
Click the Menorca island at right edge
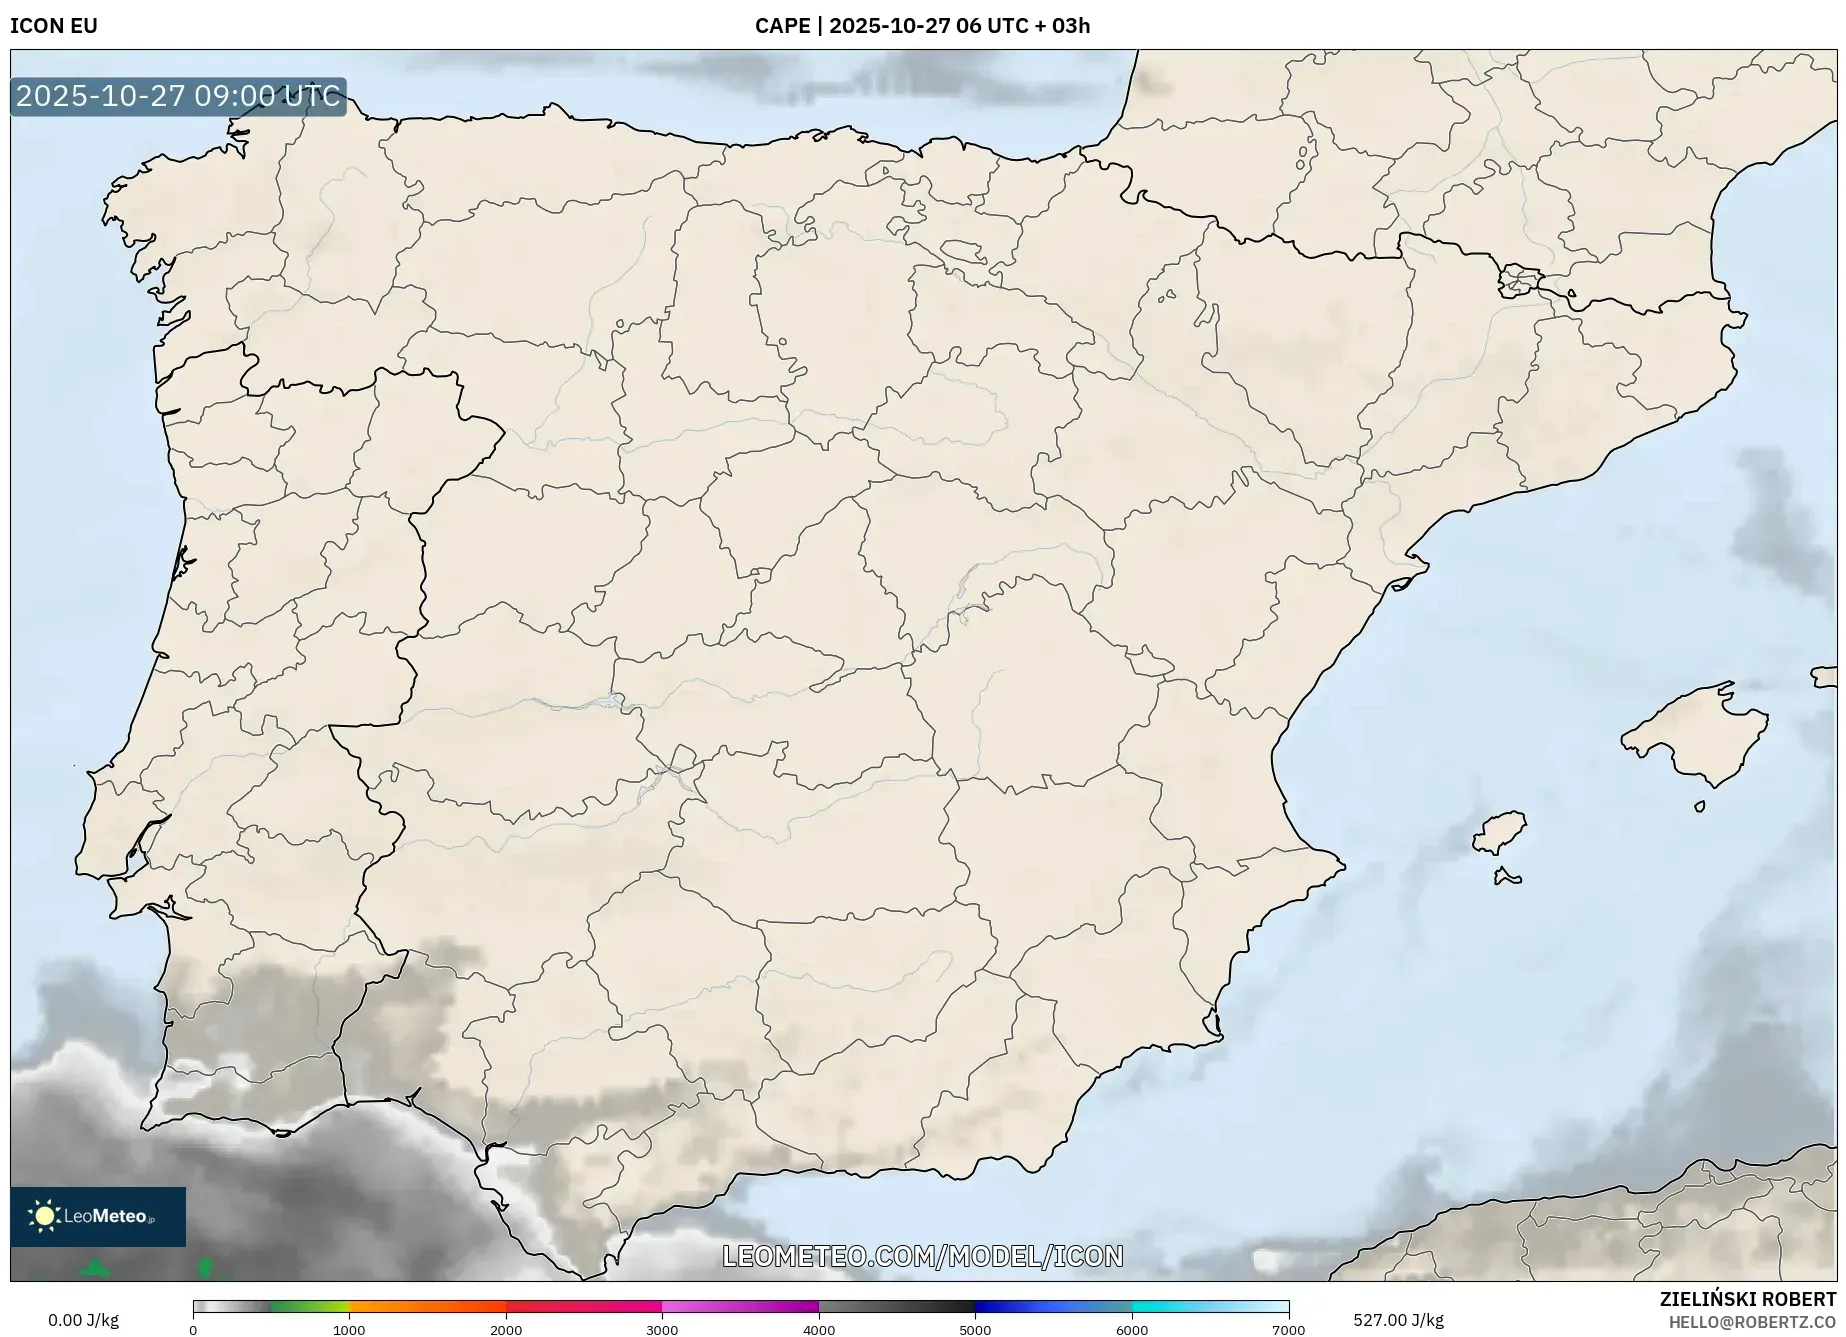click(1826, 677)
